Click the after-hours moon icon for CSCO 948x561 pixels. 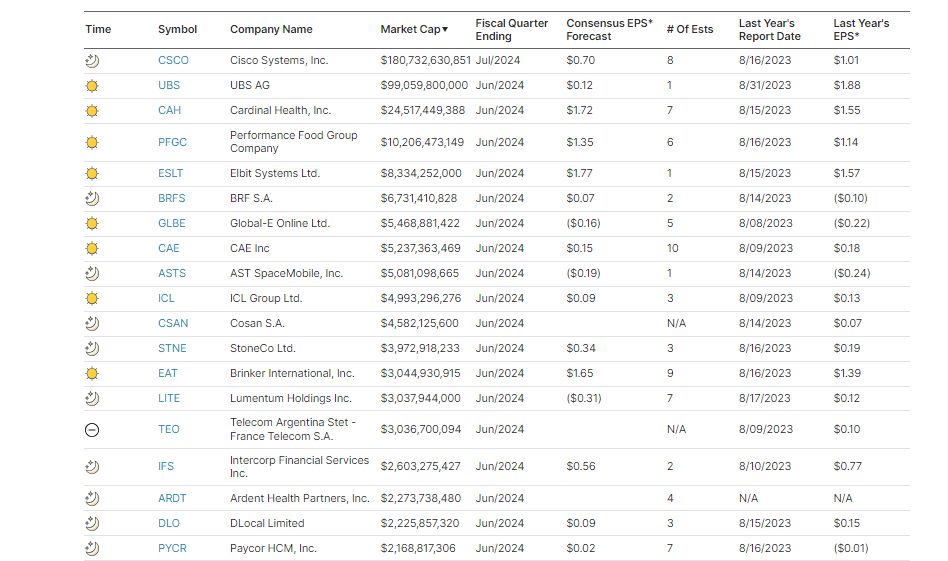(92, 60)
